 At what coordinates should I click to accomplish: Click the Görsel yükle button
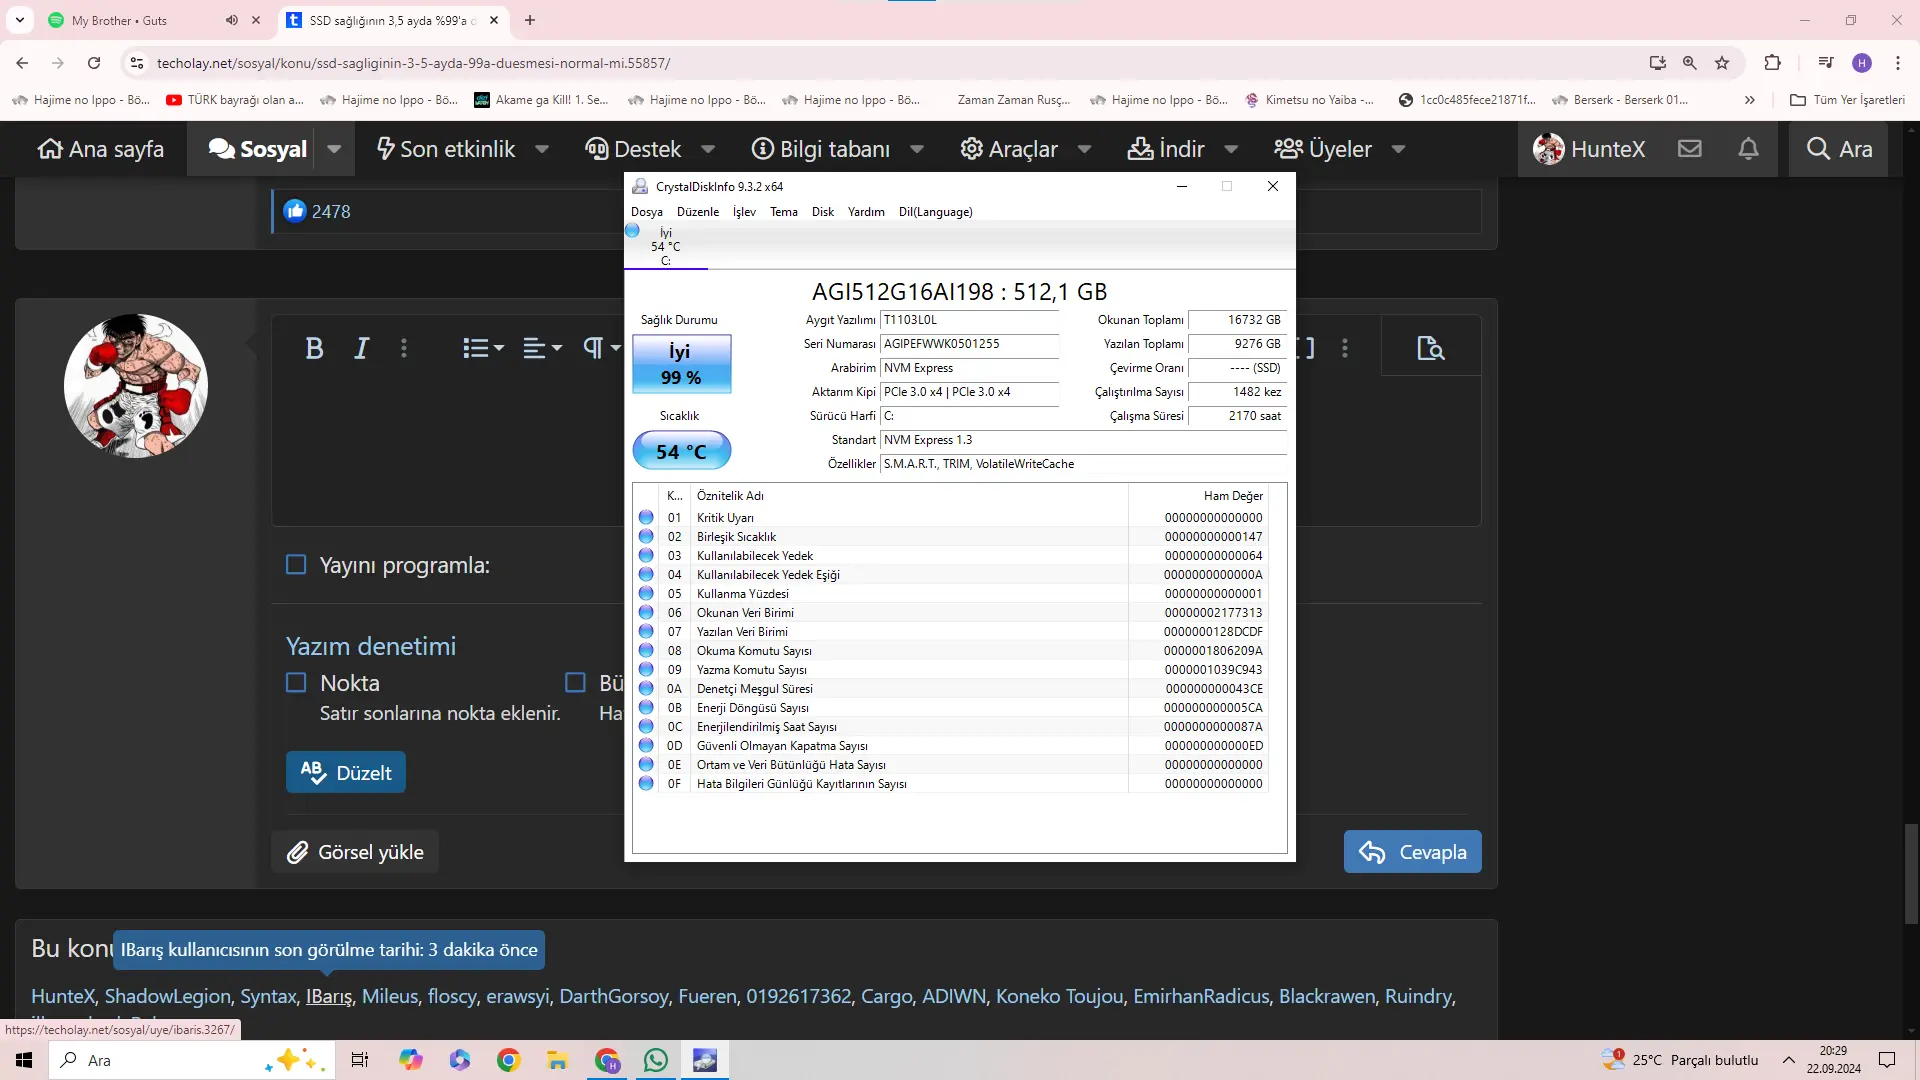coord(355,852)
